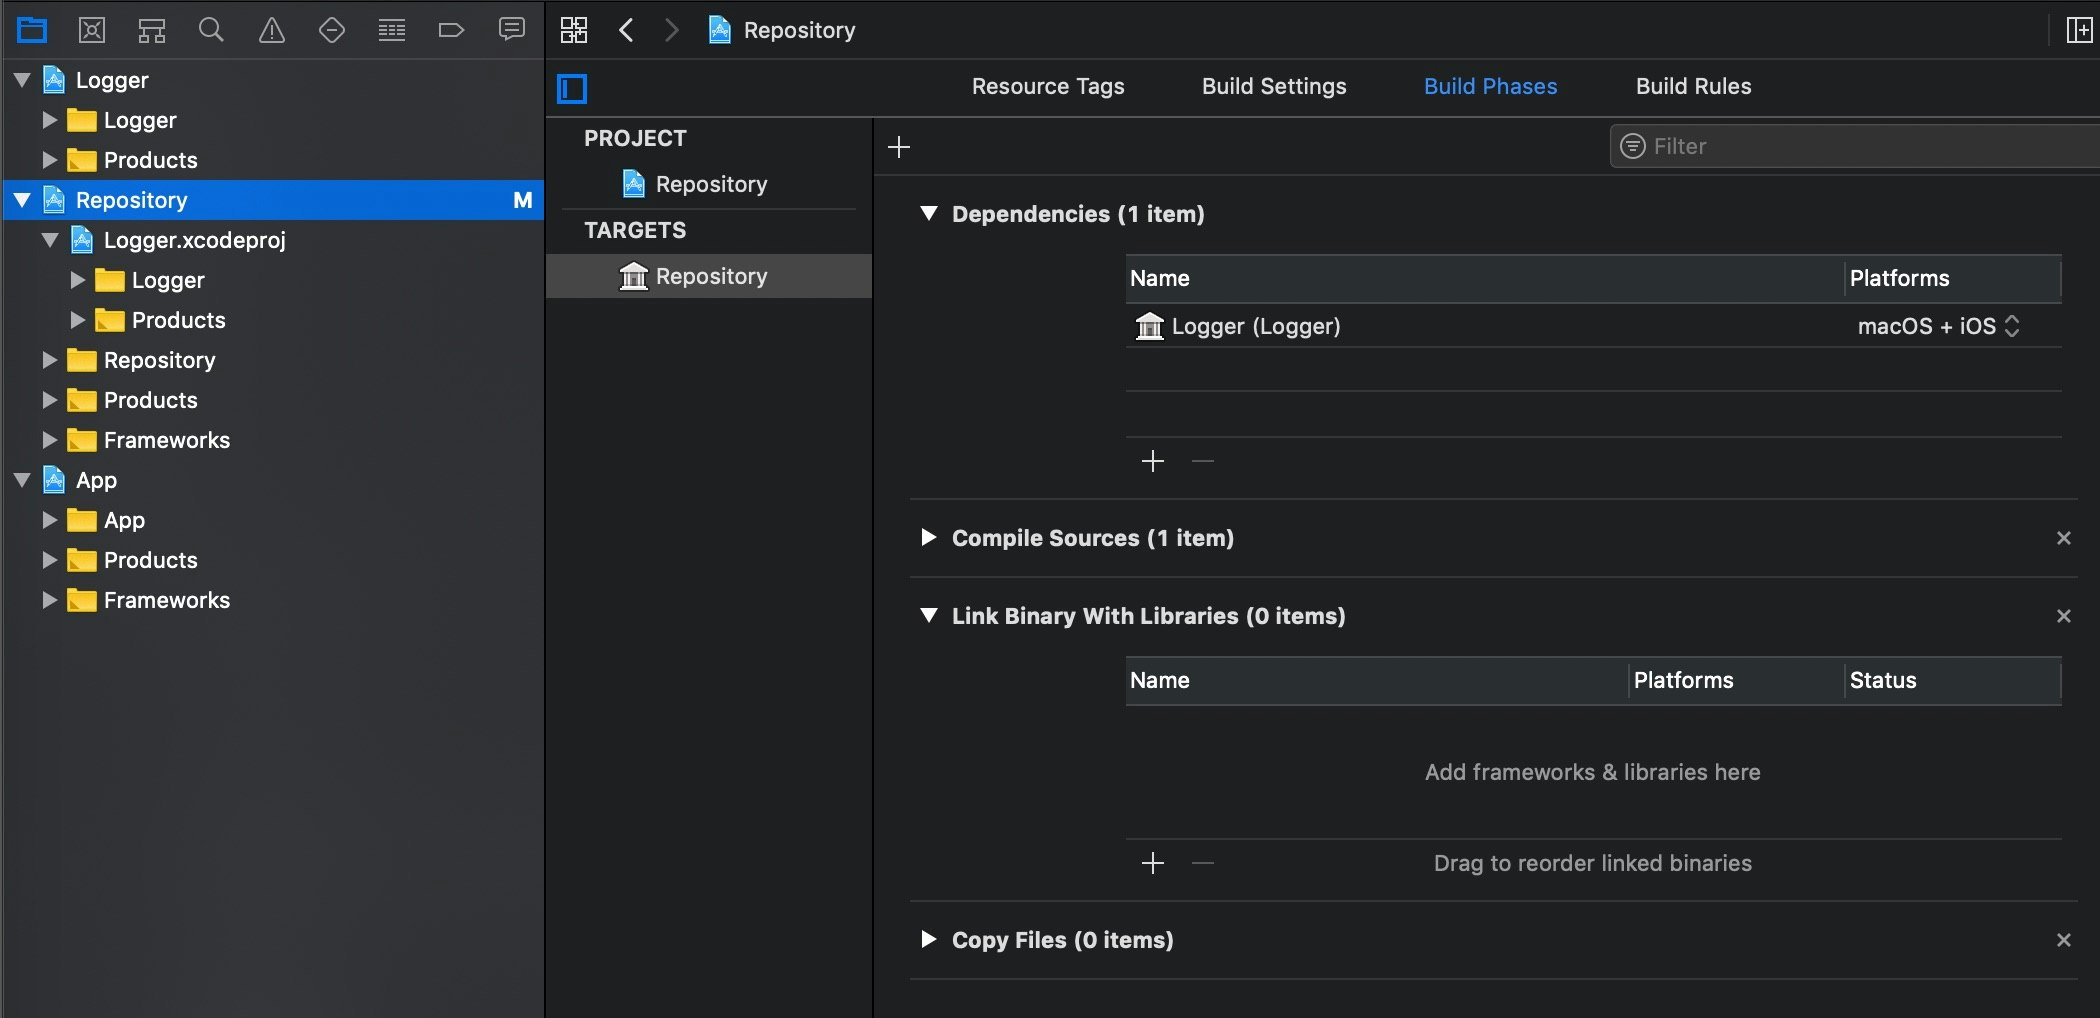
Task: Add a library to Link Binary With Libraries
Action: 1153,863
